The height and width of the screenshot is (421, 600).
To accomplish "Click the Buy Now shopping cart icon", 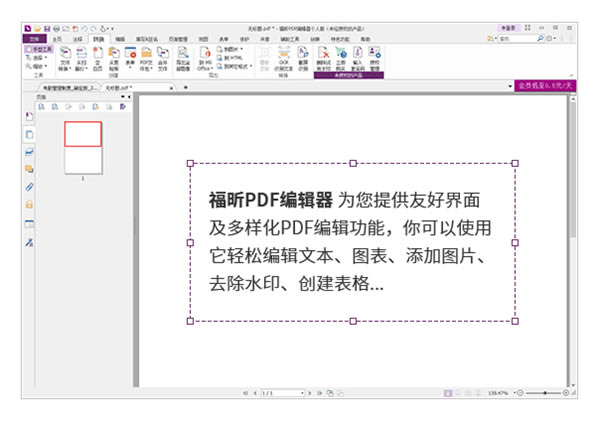I will coord(341,59).
